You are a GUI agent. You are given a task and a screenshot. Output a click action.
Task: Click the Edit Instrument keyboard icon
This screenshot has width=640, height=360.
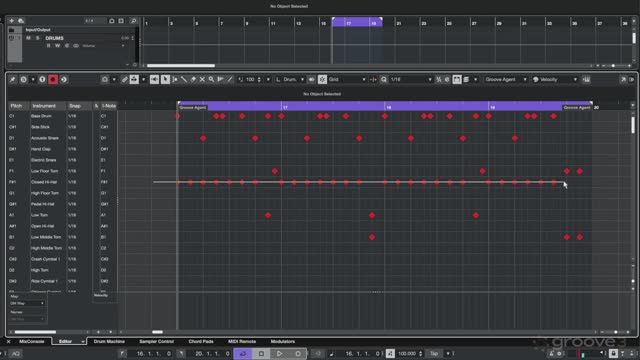(587, 79)
